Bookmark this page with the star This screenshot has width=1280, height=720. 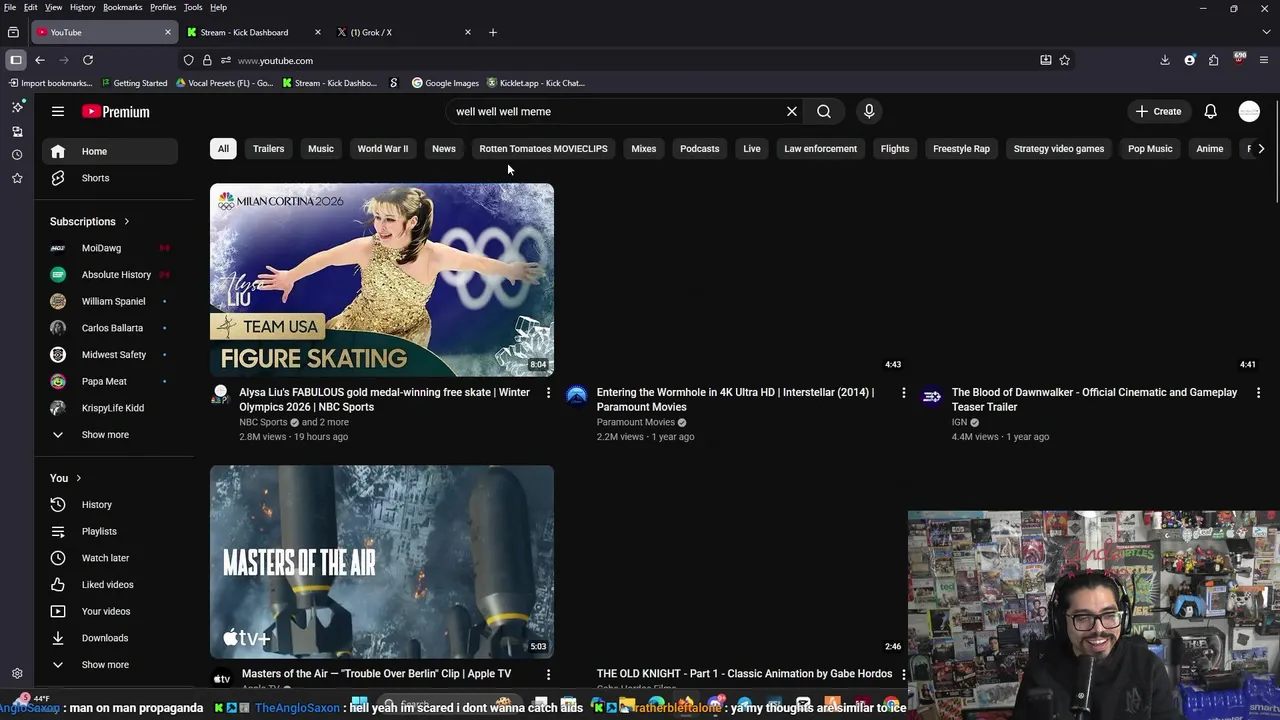click(1065, 60)
